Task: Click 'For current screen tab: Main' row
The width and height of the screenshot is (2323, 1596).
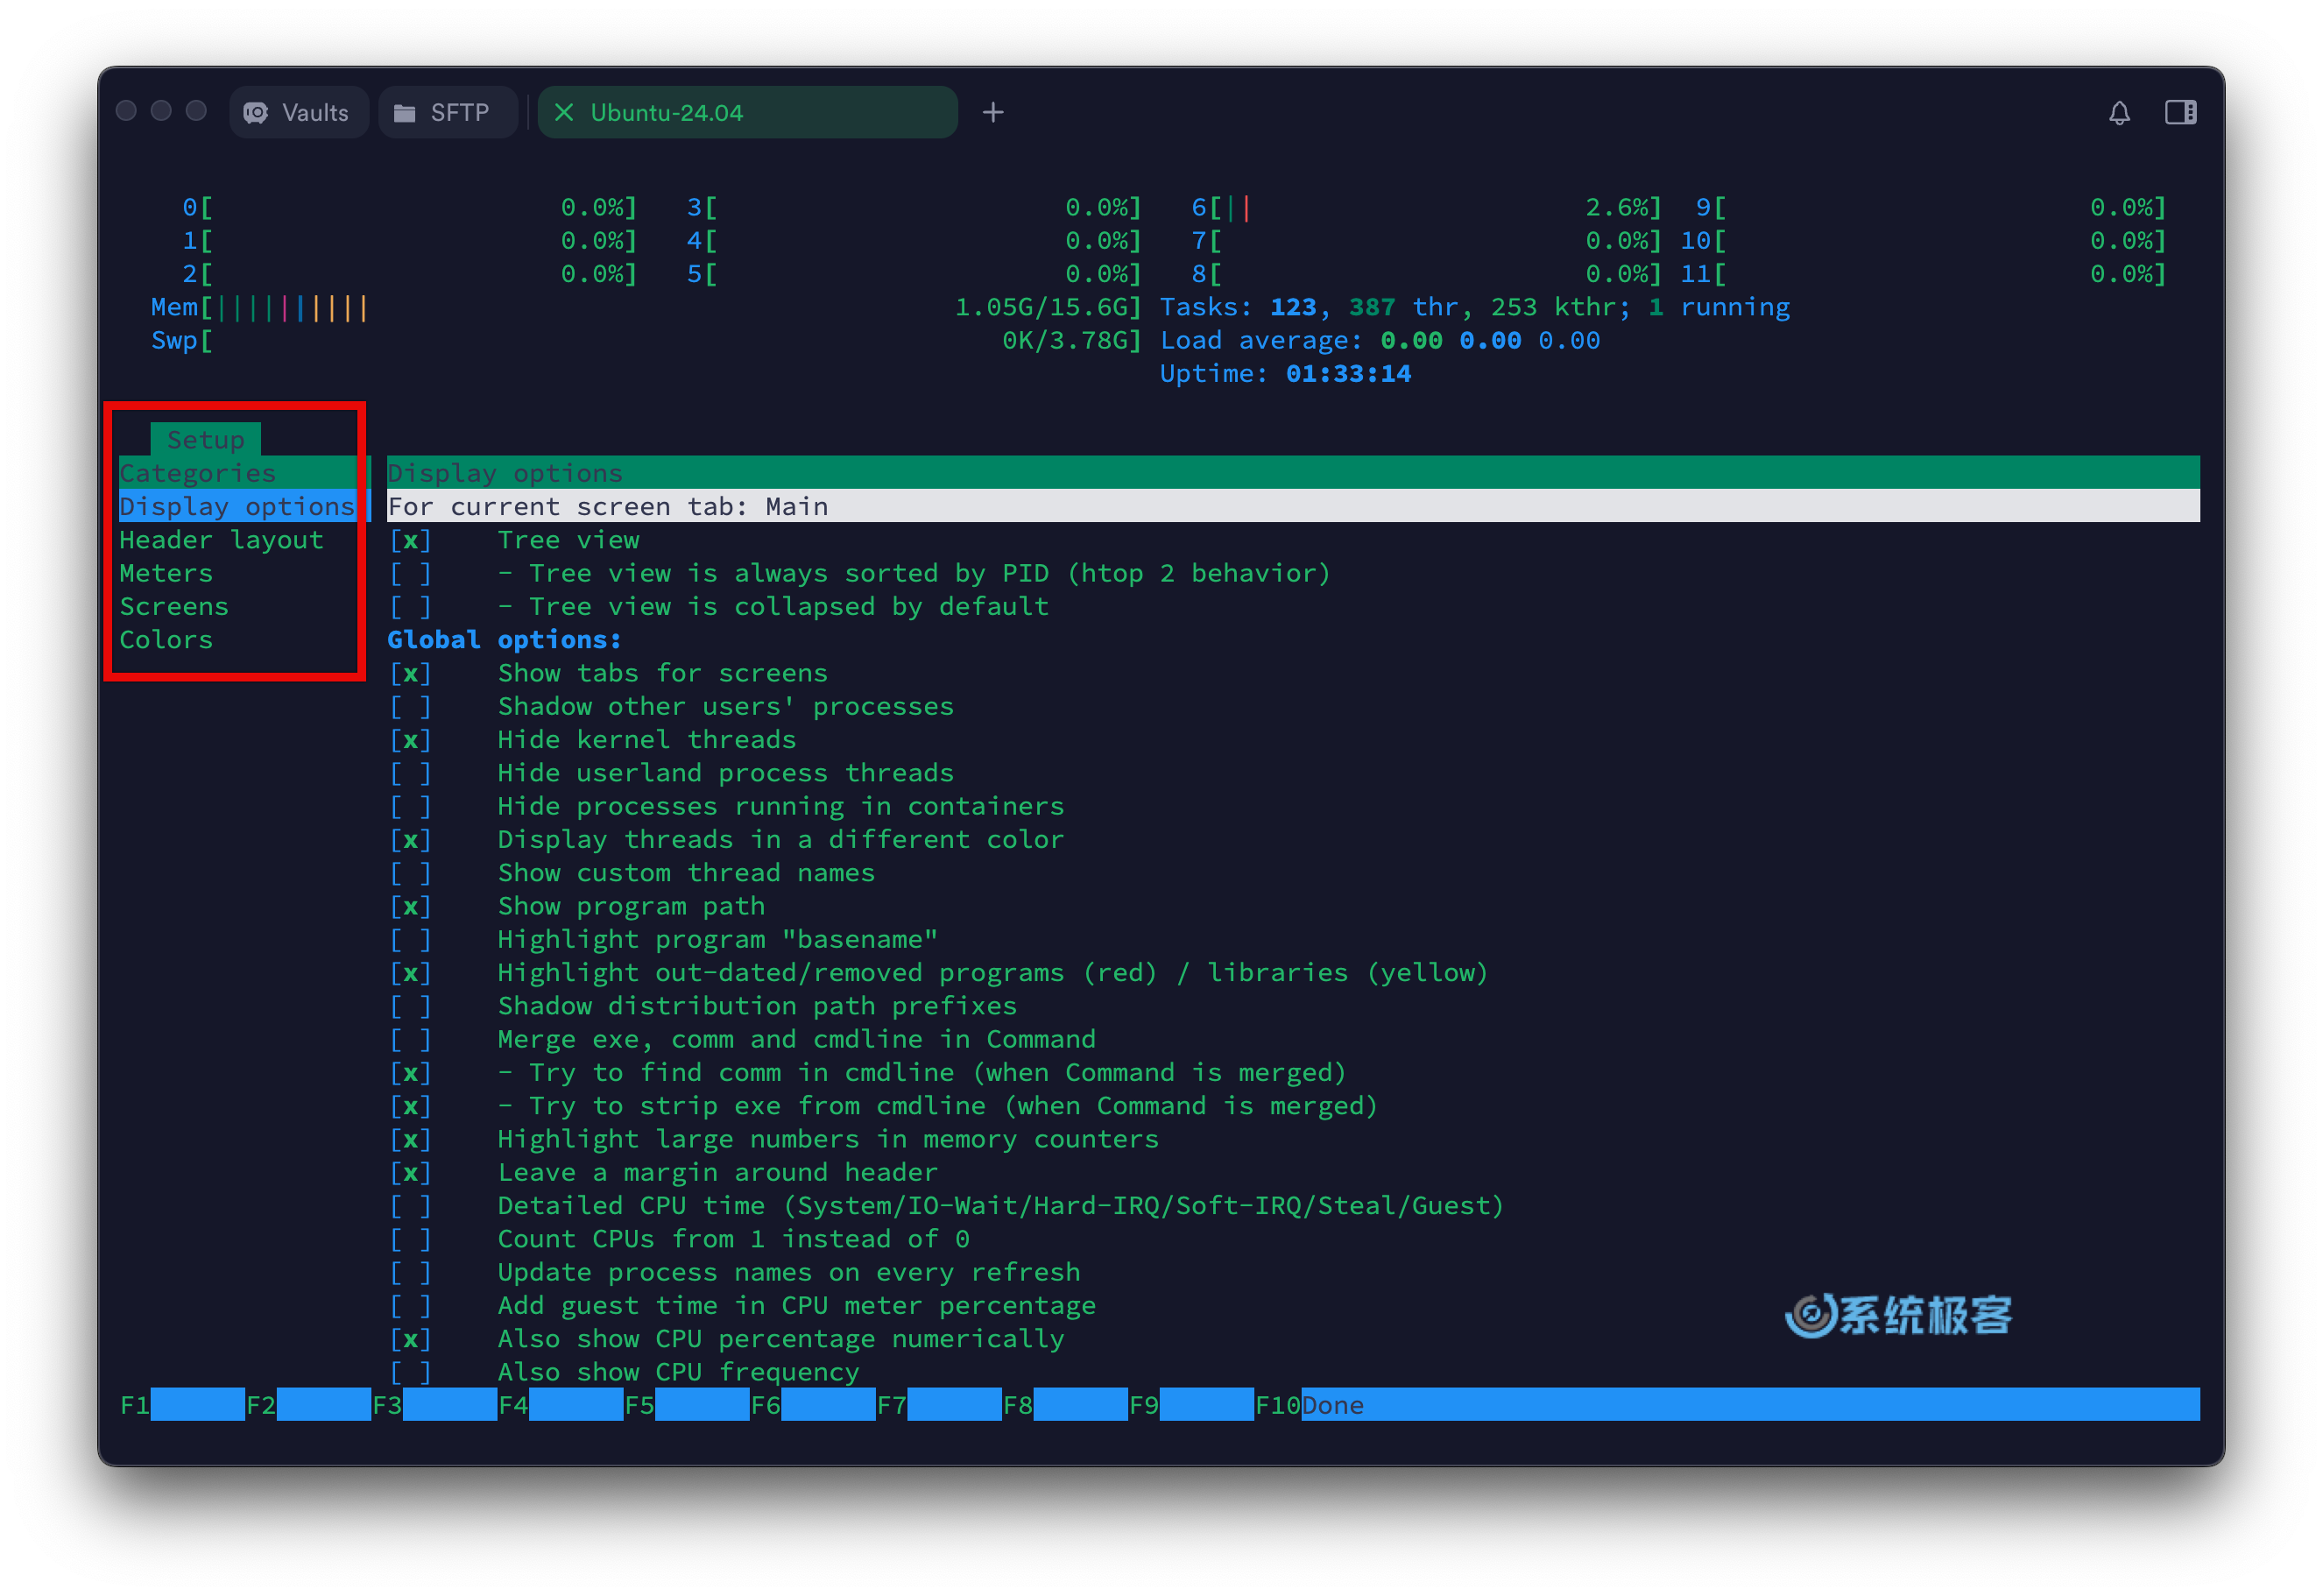Action: pyautogui.click(x=1293, y=506)
